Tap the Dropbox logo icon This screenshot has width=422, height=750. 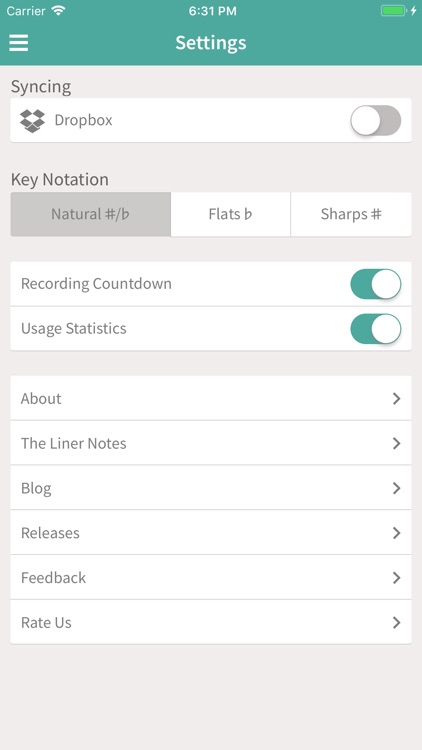tap(33, 121)
